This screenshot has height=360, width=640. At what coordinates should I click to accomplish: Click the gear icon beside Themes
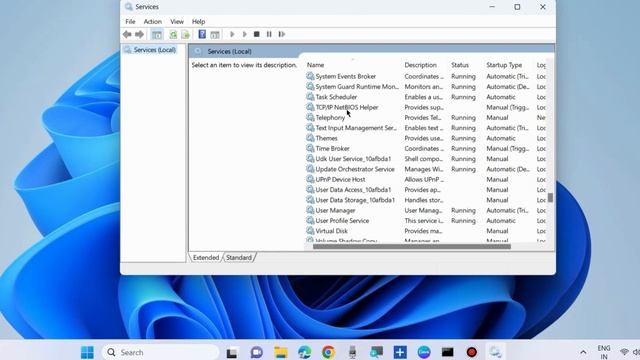(310, 138)
